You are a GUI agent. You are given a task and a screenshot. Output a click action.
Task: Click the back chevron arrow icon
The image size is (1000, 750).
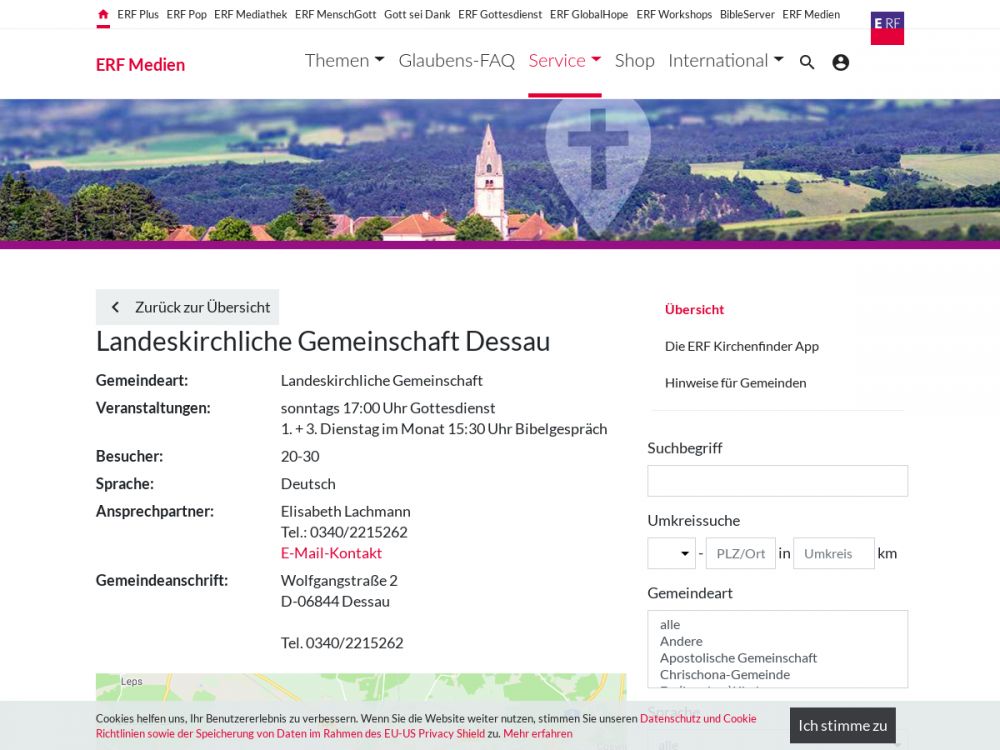tap(115, 307)
